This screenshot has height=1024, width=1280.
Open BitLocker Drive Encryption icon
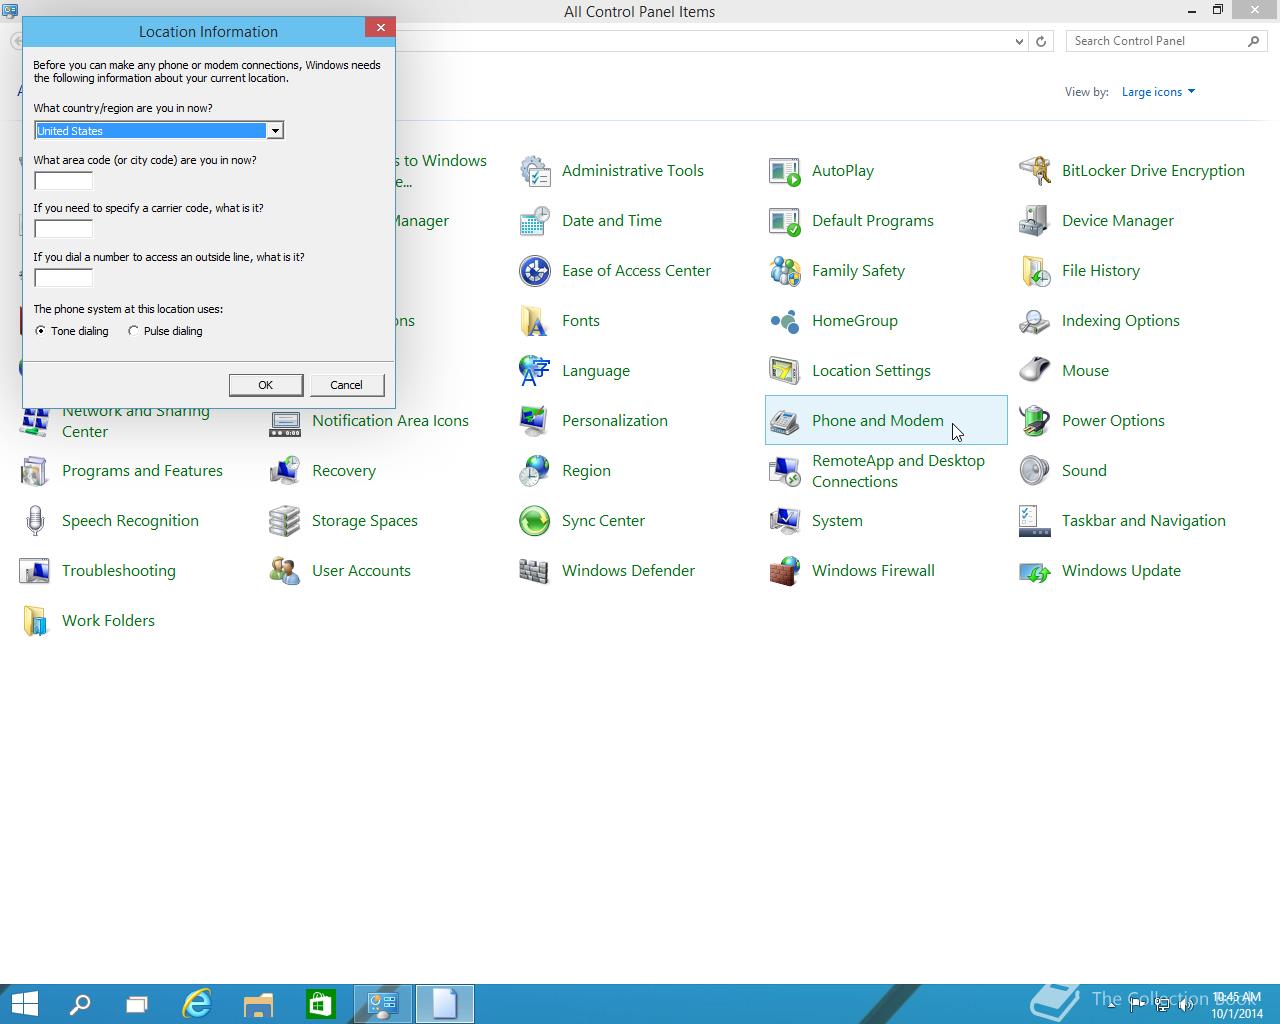coord(1035,171)
